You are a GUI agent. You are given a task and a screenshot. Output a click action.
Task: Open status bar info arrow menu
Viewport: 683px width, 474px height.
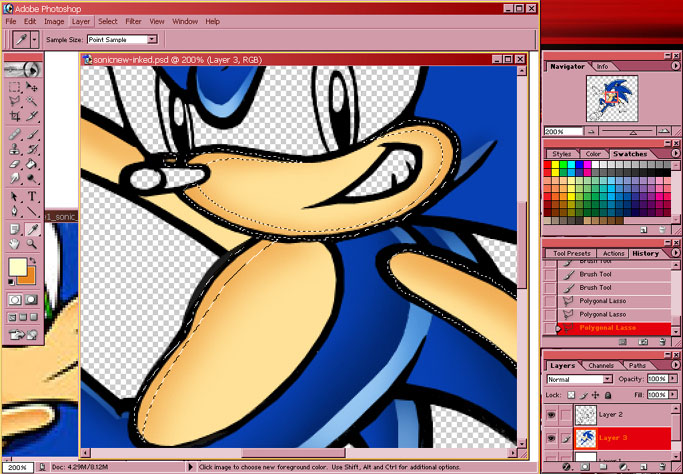190,467
